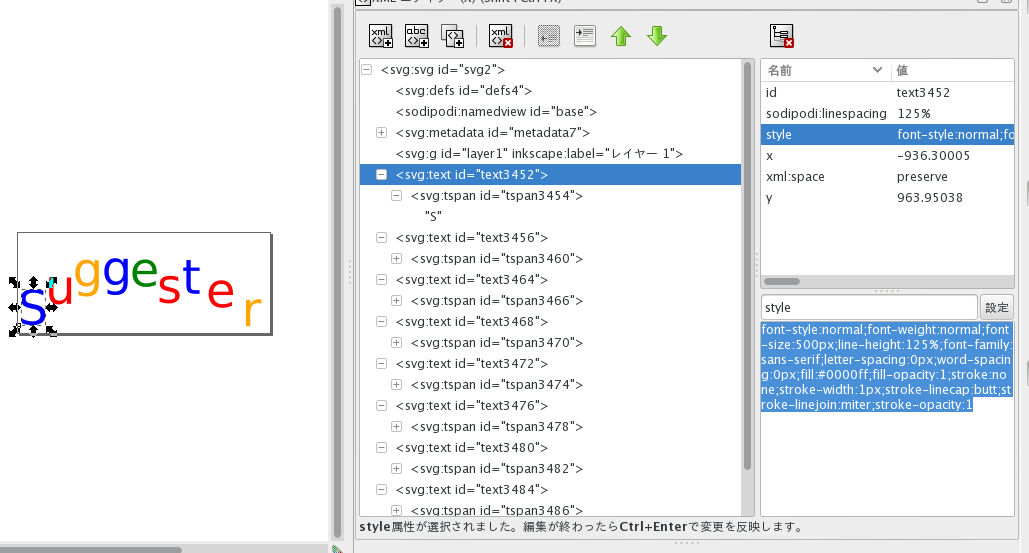Click the duplicate node icon
The width and height of the screenshot is (1029, 553).
tap(452, 36)
